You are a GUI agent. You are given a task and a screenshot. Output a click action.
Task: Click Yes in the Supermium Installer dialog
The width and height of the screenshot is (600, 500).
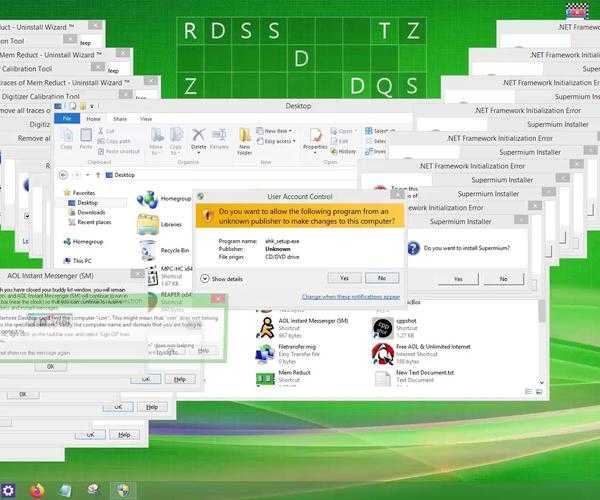tap(458, 279)
